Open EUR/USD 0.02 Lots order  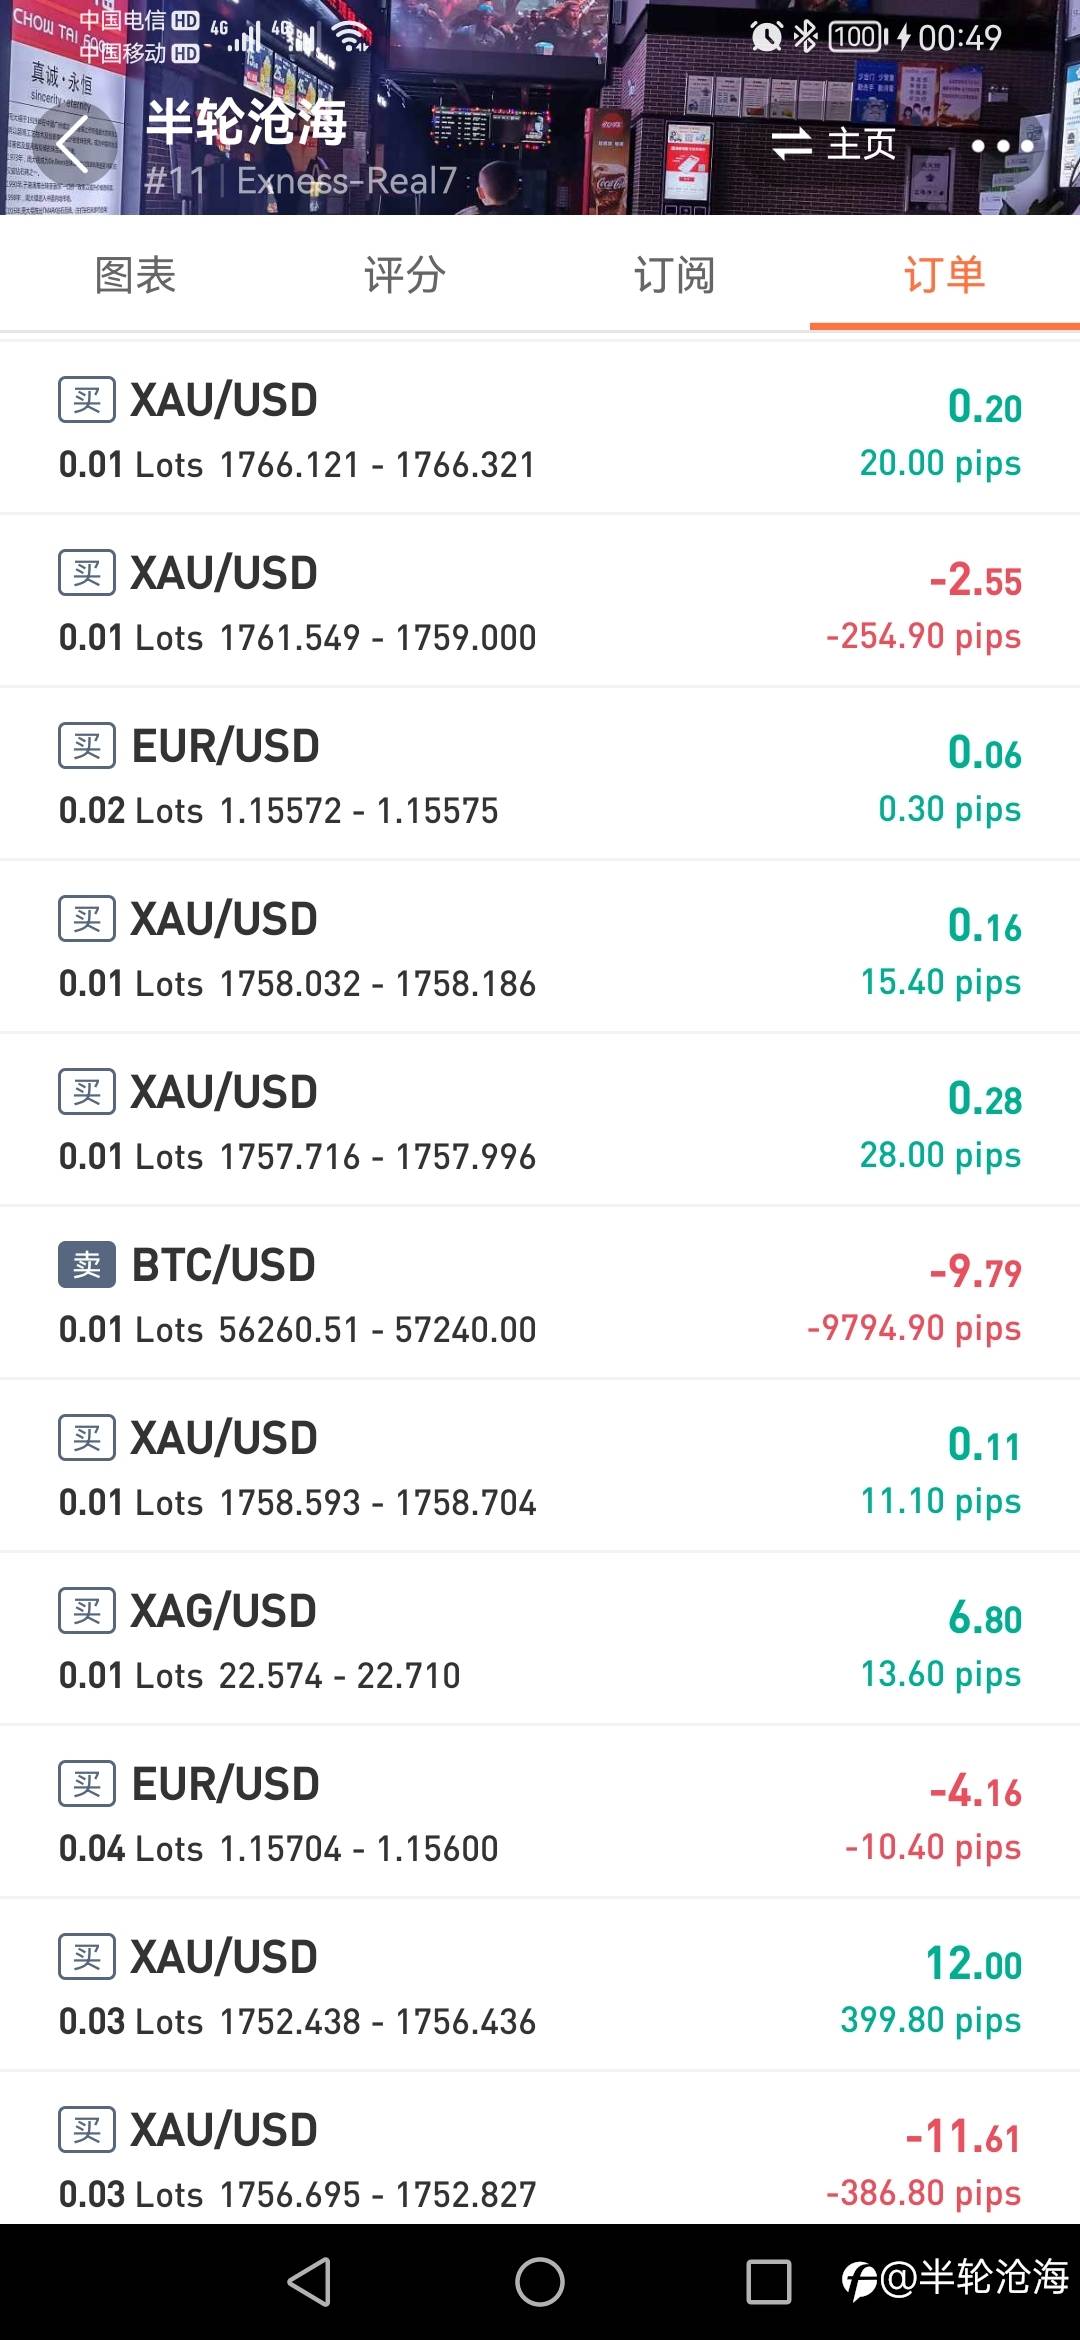click(x=540, y=775)
